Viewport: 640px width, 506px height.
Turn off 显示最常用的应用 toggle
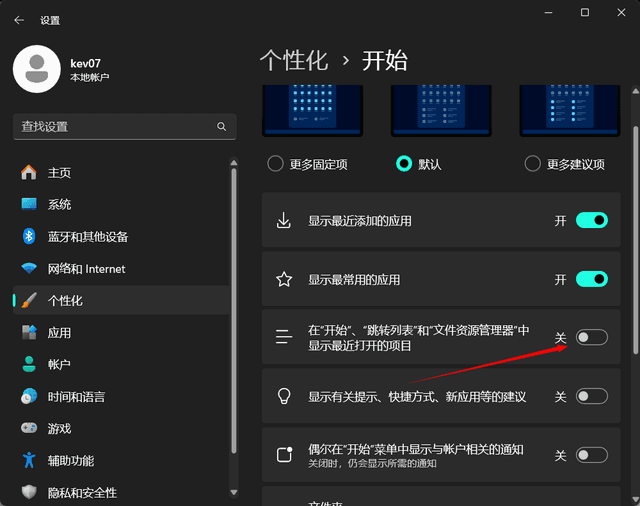[591, 280]
